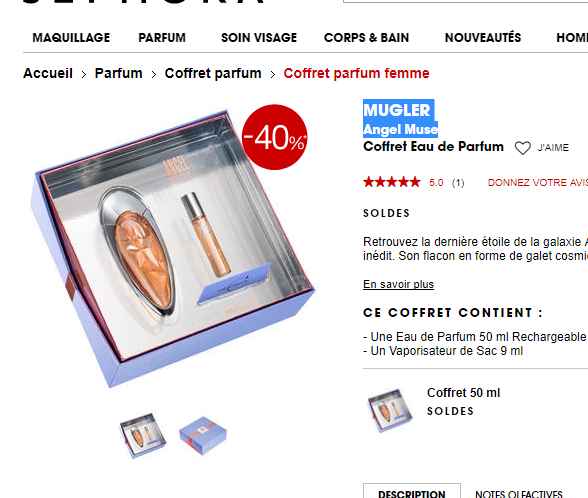Click the main Angel Muse product image
This screenshot has width=588, height=498.
pos(172,248)
